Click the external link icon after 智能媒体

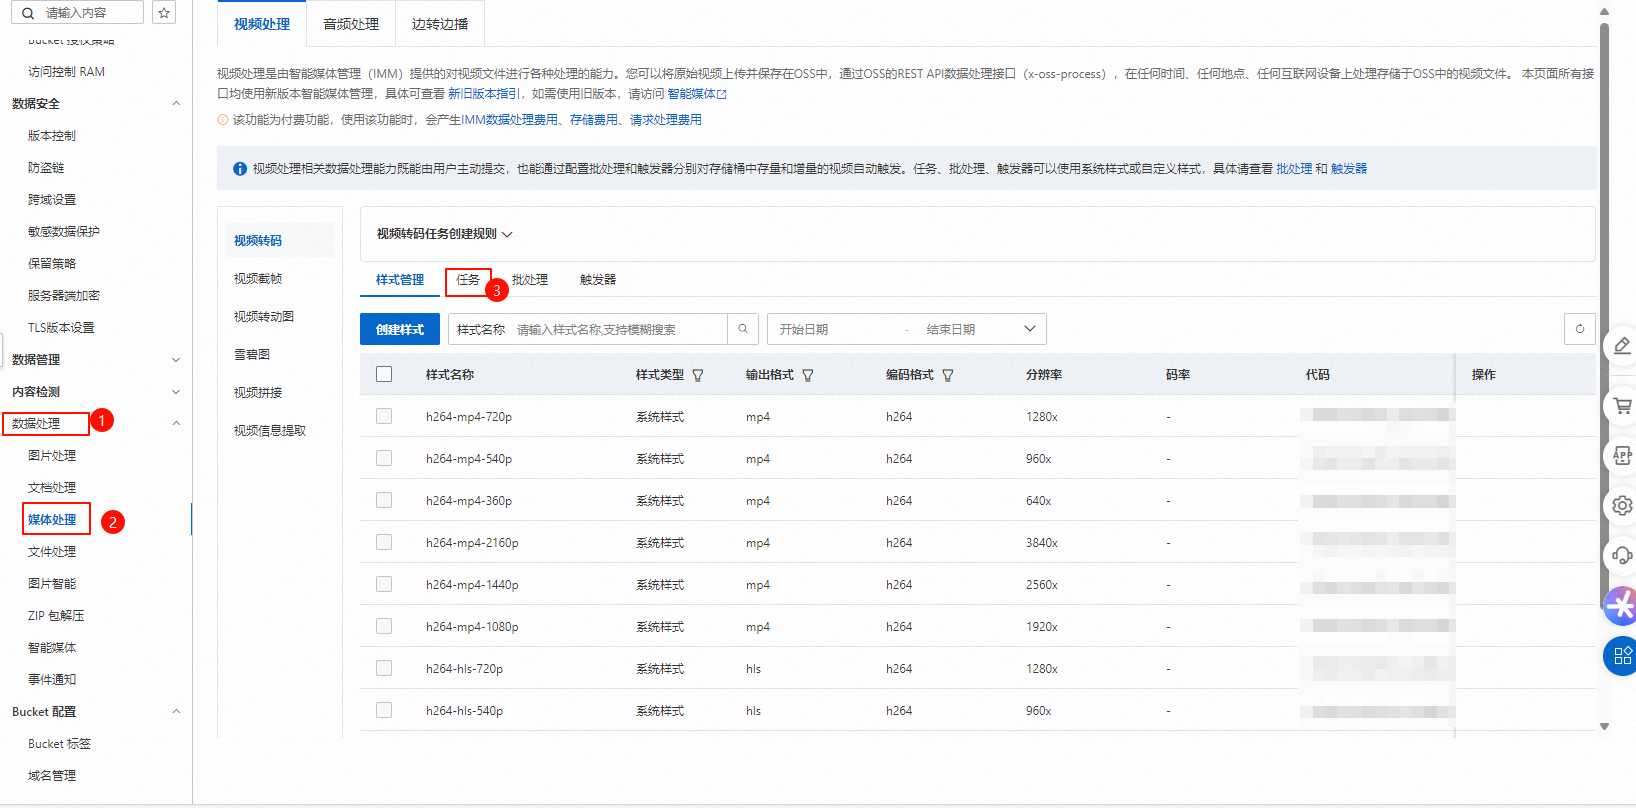tap(722, 94)
